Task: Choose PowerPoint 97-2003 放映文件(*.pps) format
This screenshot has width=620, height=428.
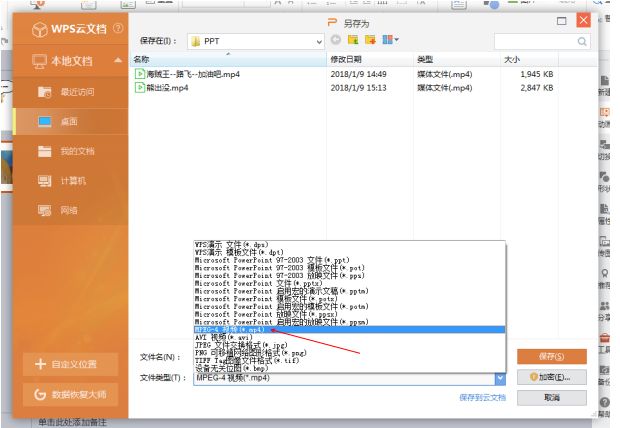Action: click(350, 275)
